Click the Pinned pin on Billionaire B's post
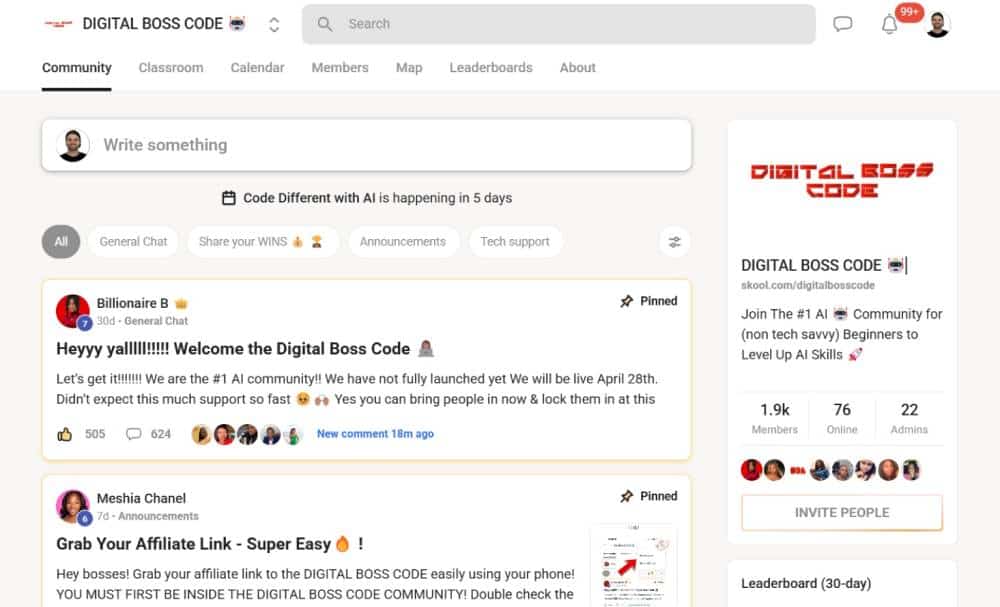 click(x=627, y=301)
